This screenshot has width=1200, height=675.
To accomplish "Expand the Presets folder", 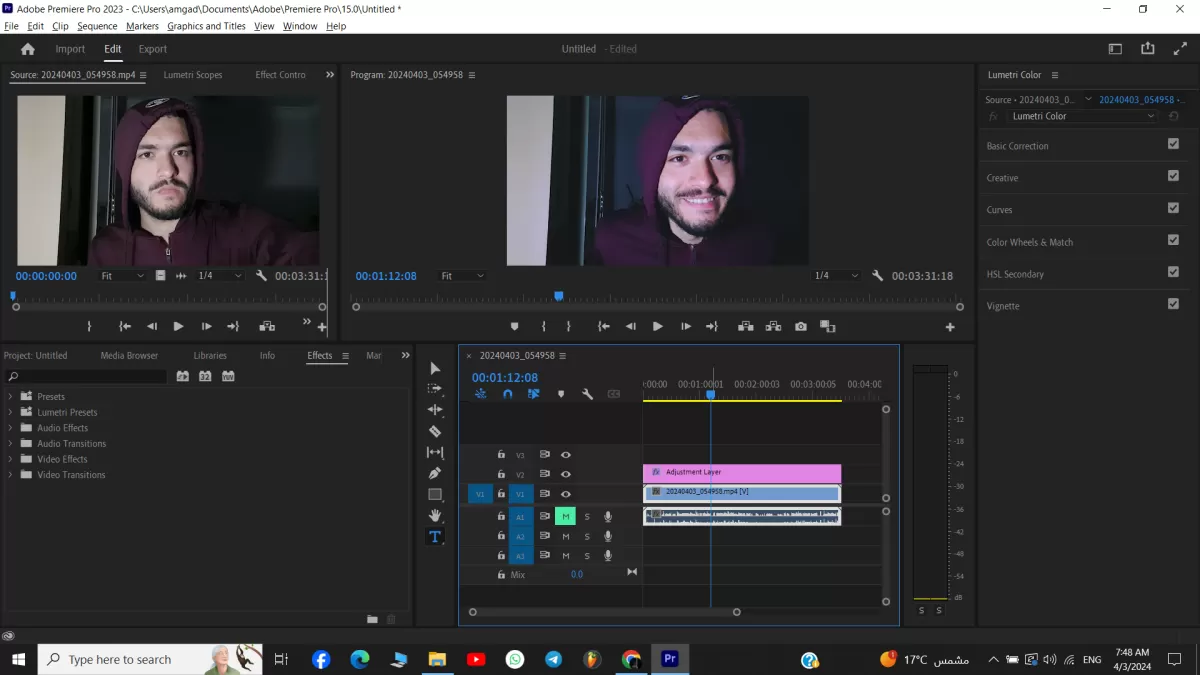I will [11, 397].
